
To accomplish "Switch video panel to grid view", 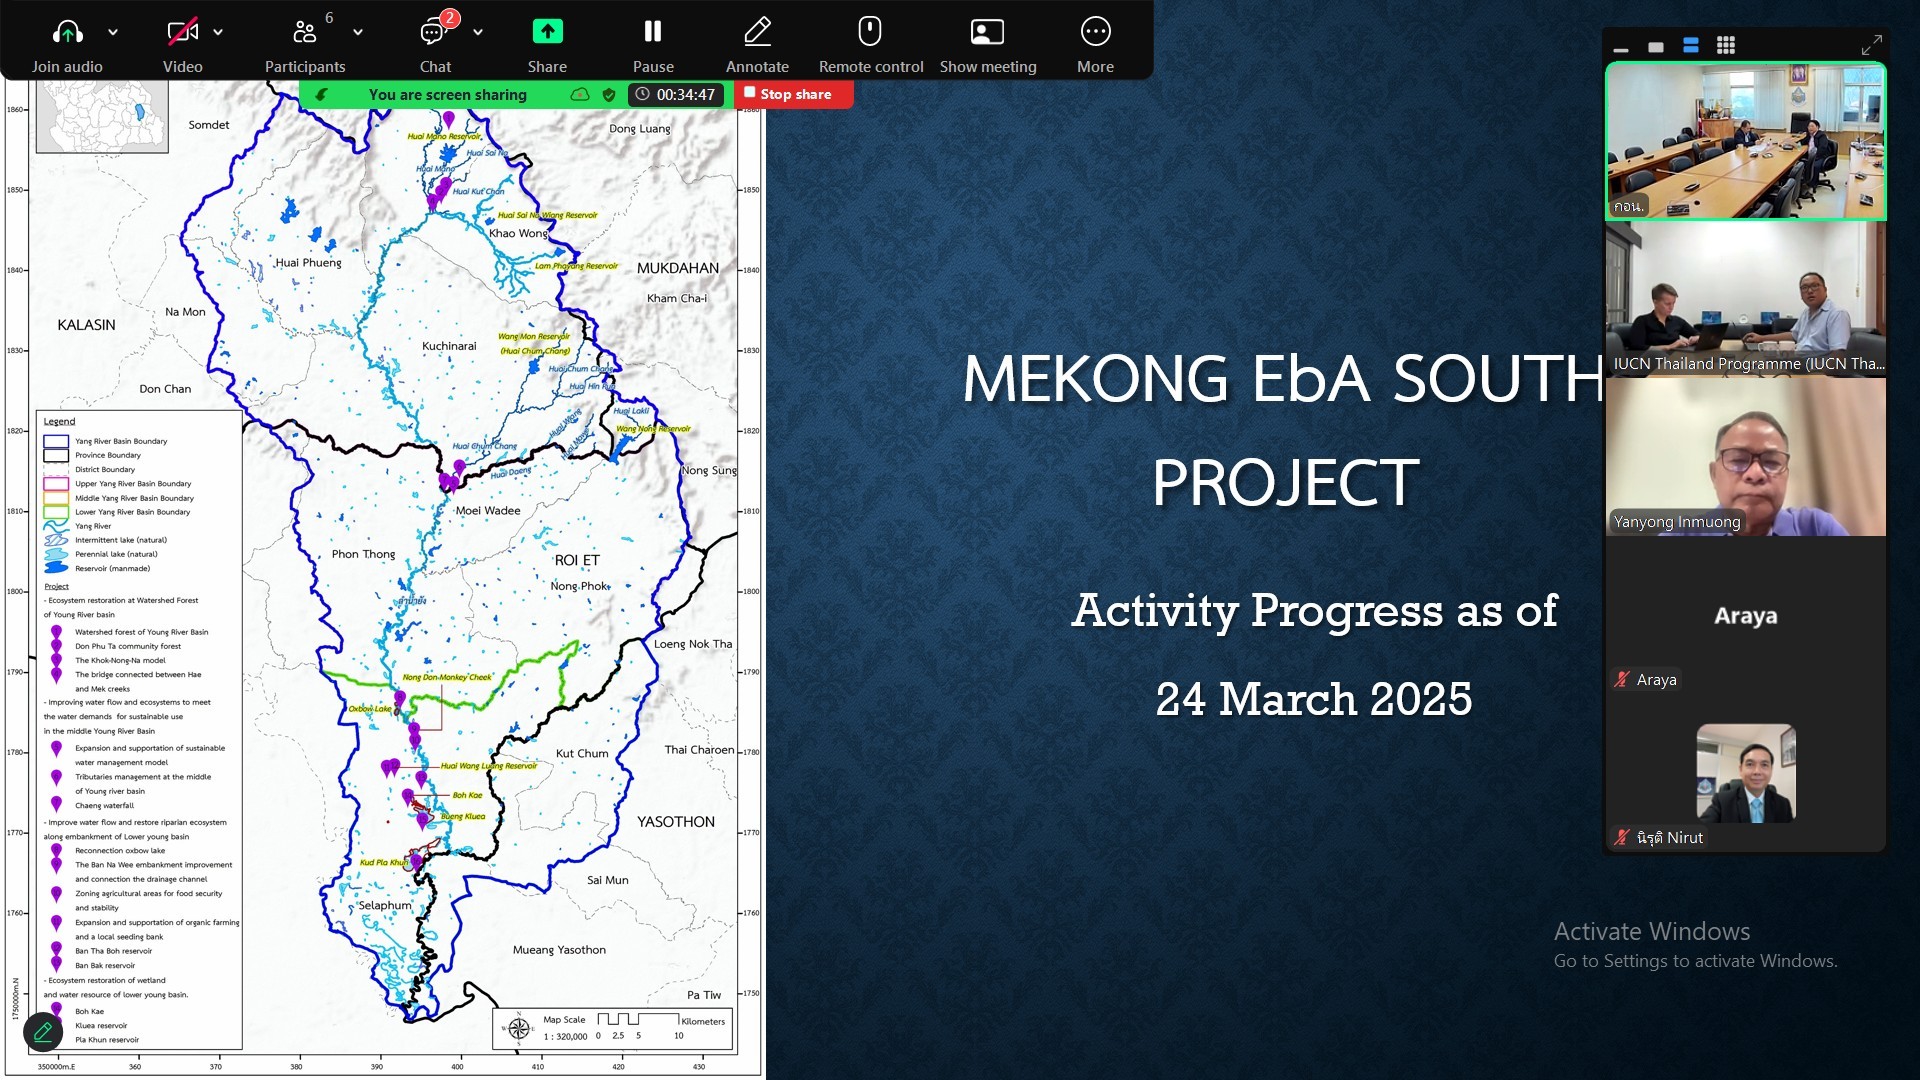I will click(1726, 46).
